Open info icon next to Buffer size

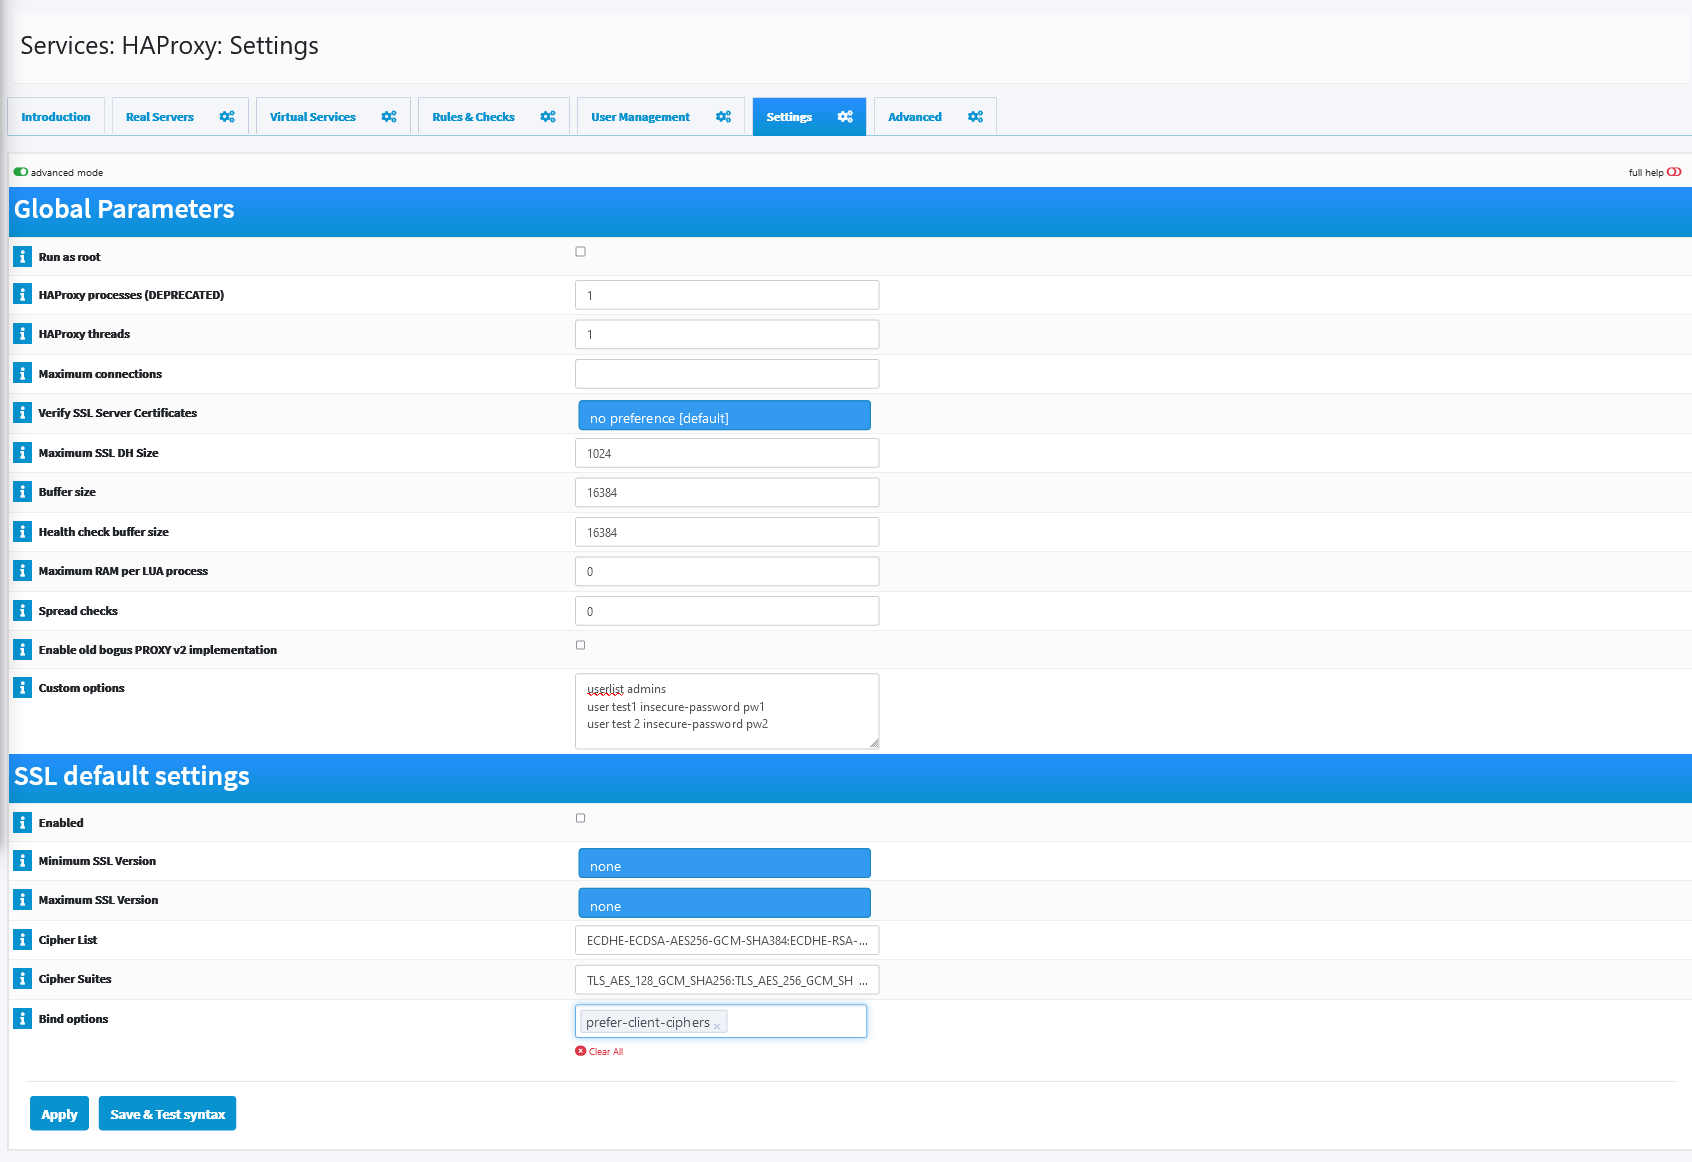click(22, 492)
